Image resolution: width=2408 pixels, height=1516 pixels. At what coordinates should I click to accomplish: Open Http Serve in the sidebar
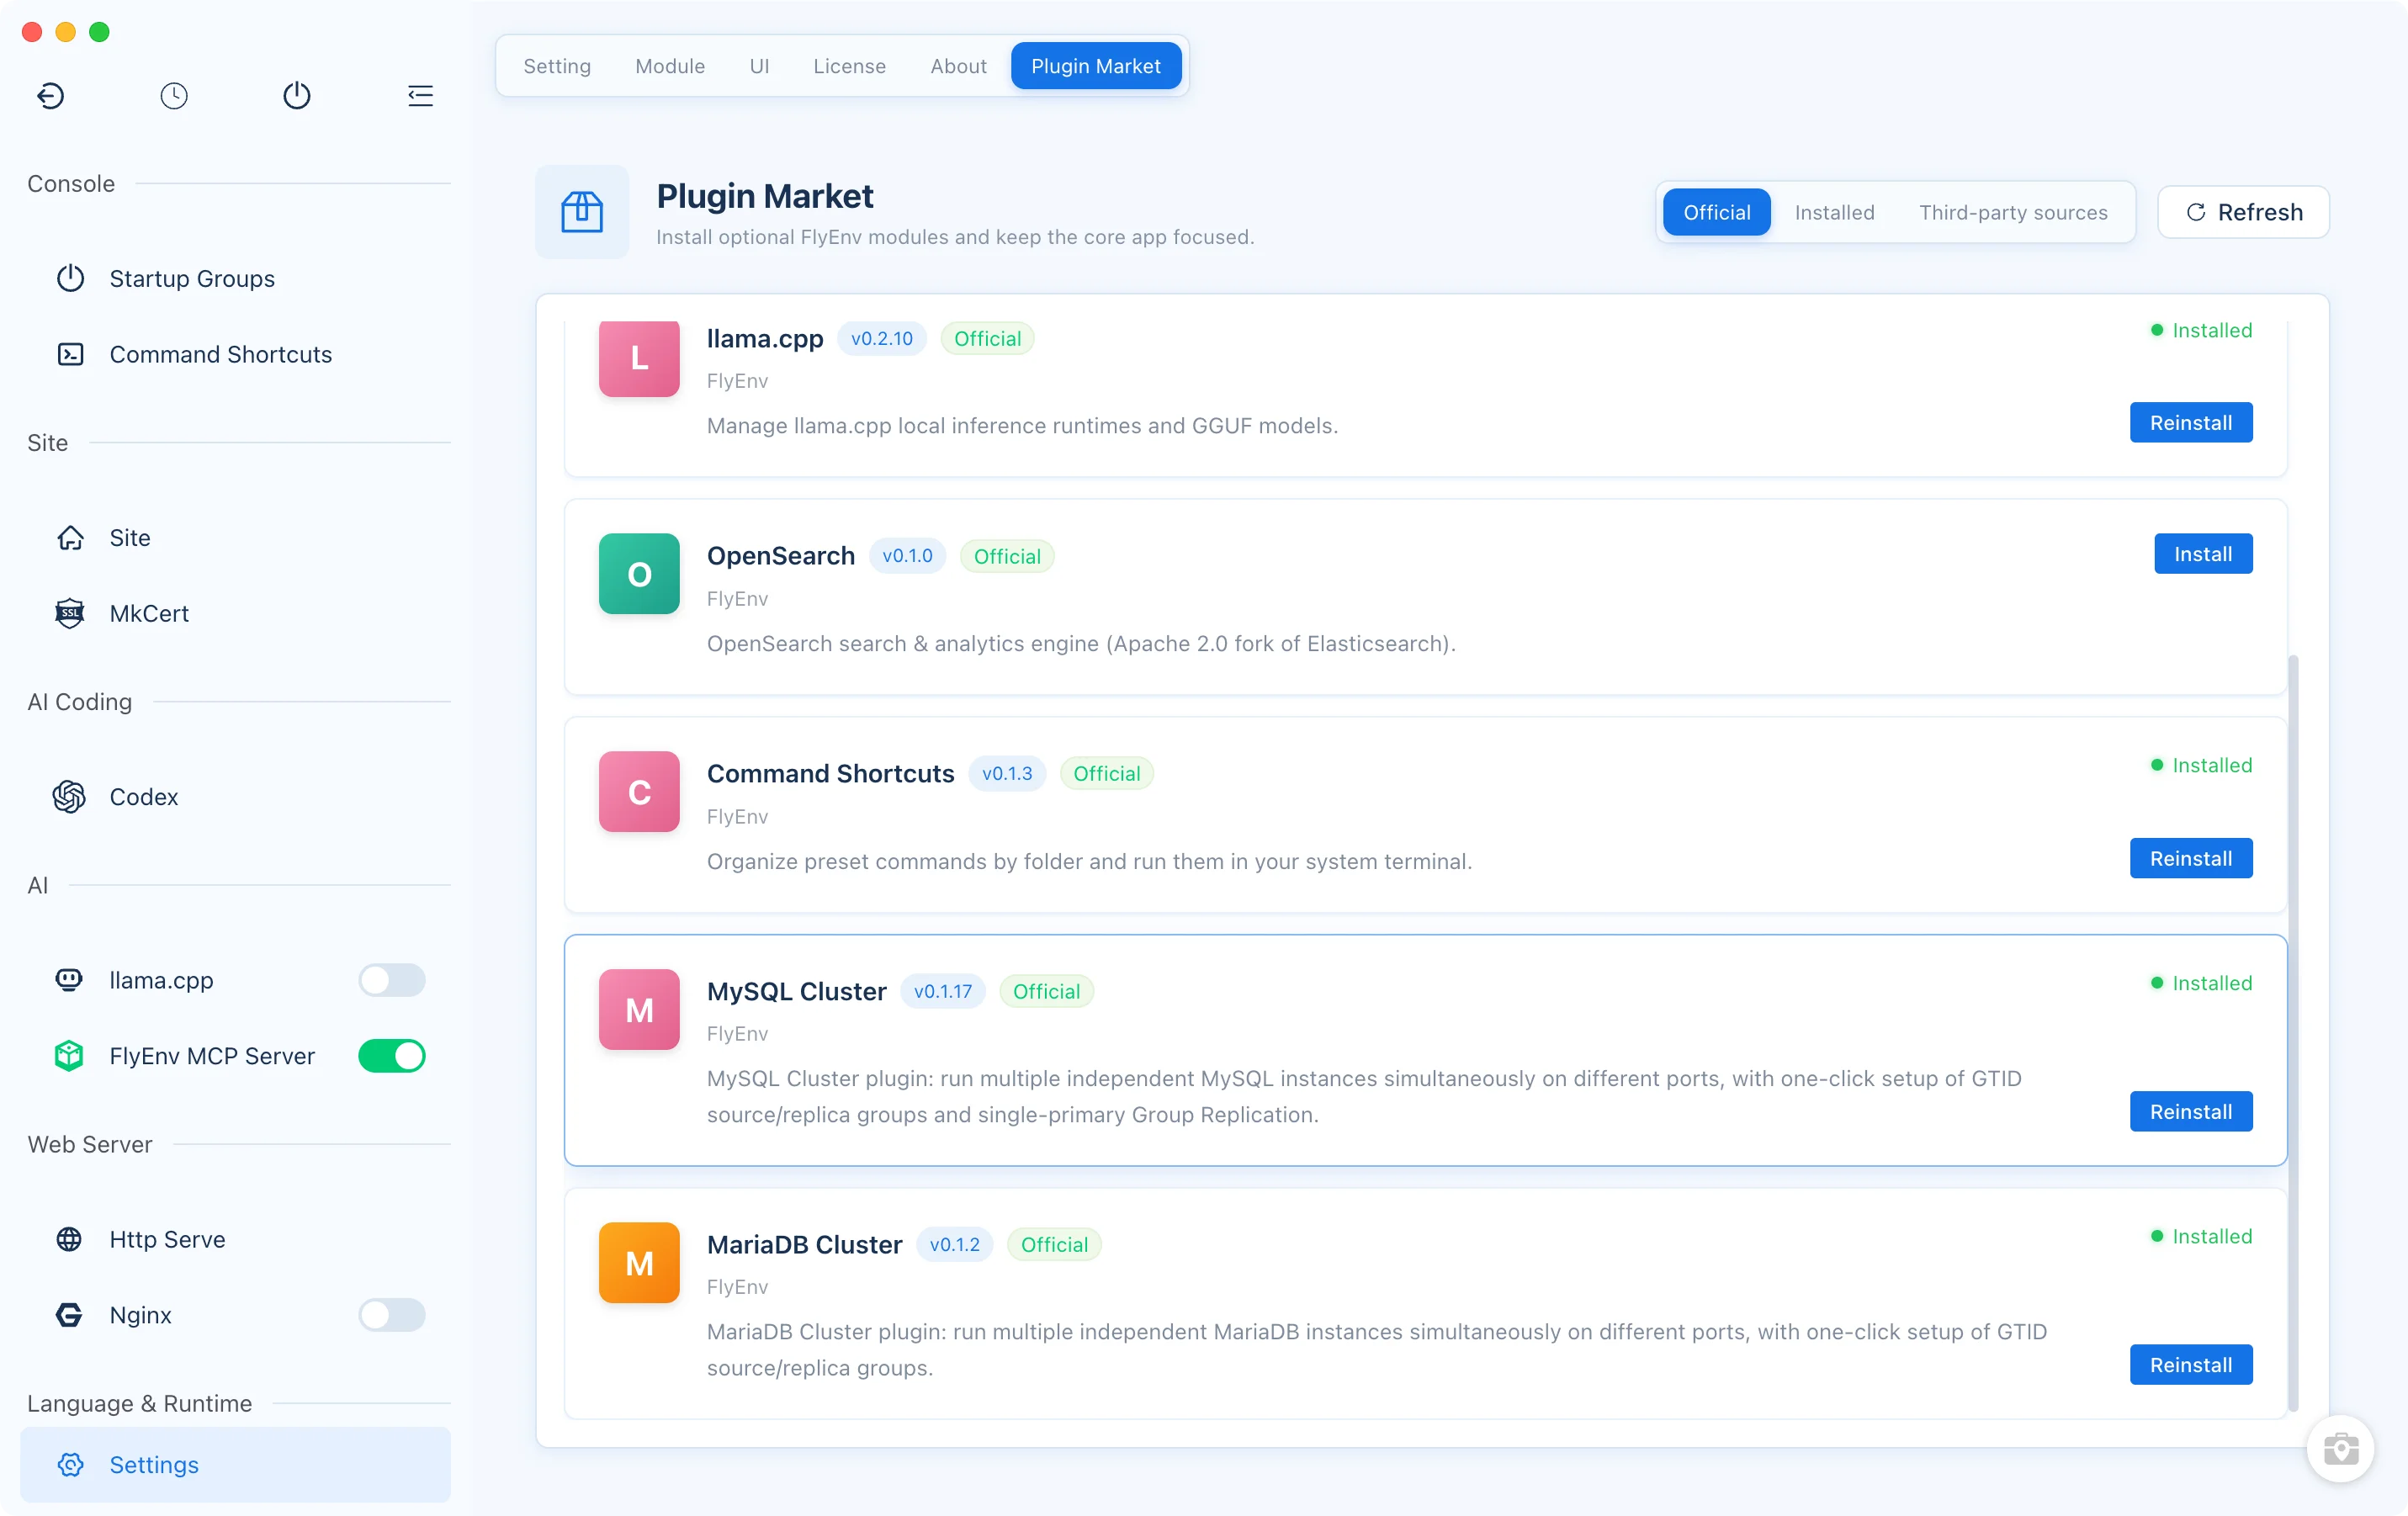click(235, 1239)
